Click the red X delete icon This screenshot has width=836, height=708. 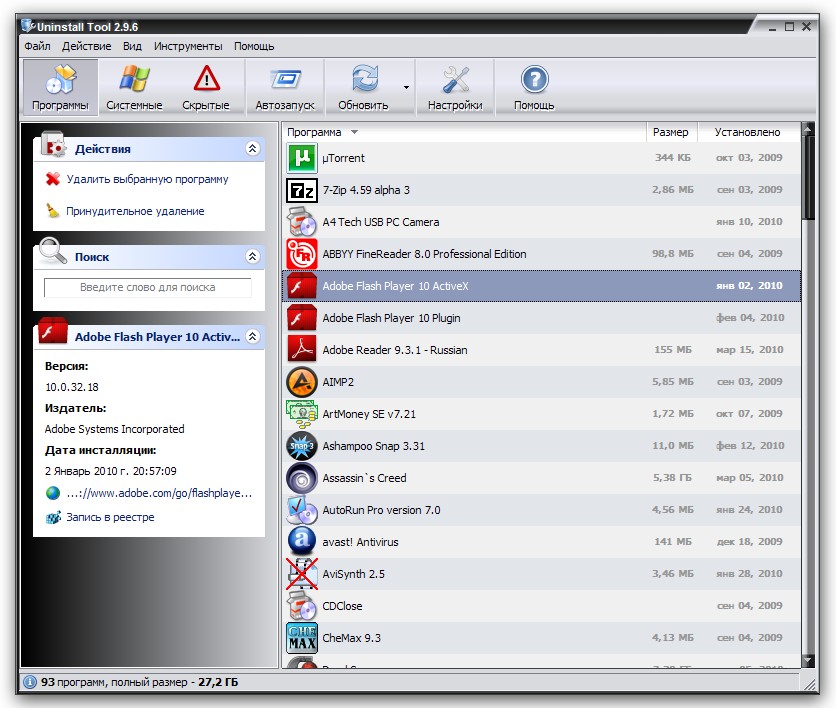(x=52, y=179)
